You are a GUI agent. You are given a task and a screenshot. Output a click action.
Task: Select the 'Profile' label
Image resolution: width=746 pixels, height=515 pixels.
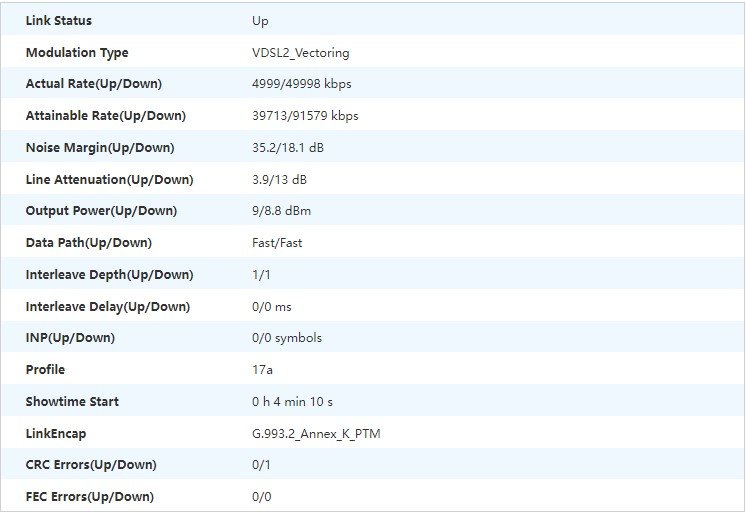(x=45, y=370)
